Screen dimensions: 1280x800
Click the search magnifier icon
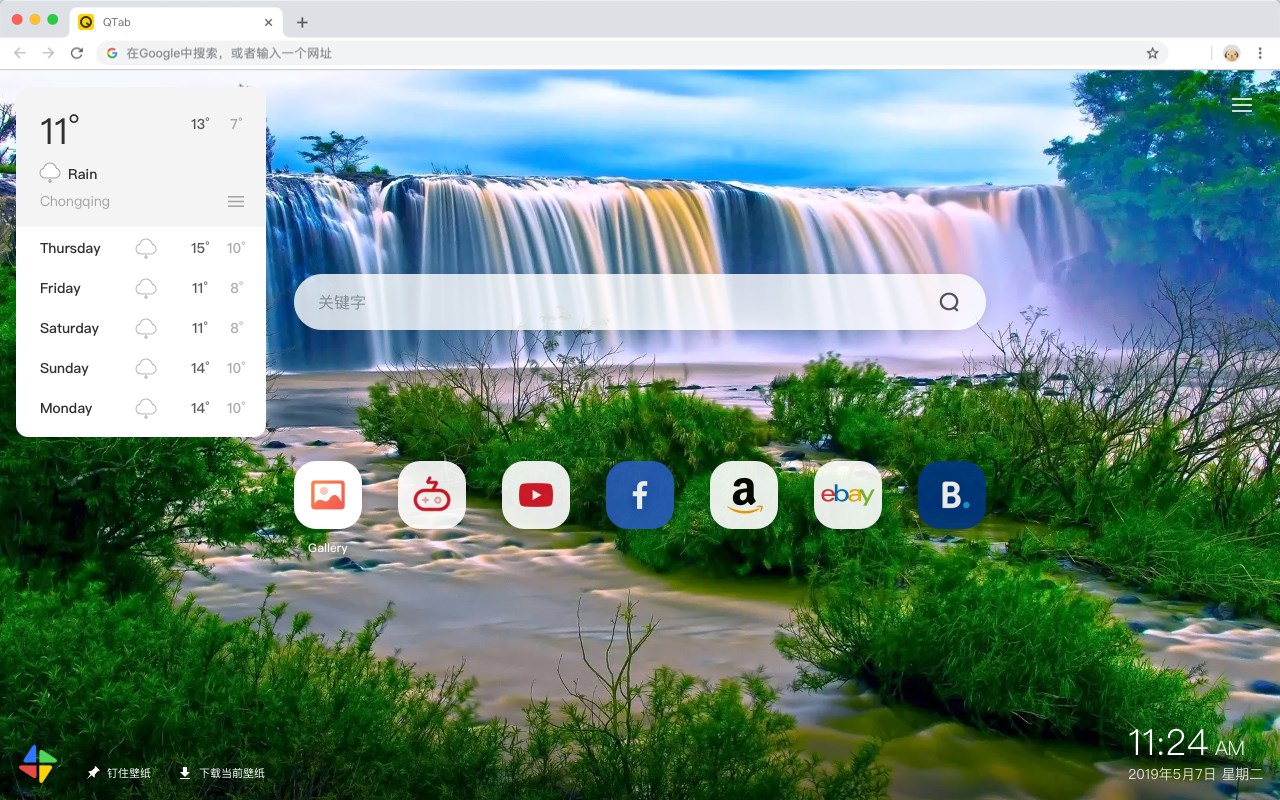pyautogui.click(x=949, y=302)
